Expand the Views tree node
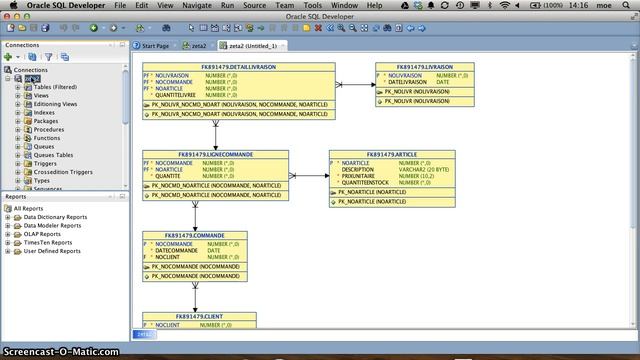The image size is (640, 360). click(x=18, y=96)
